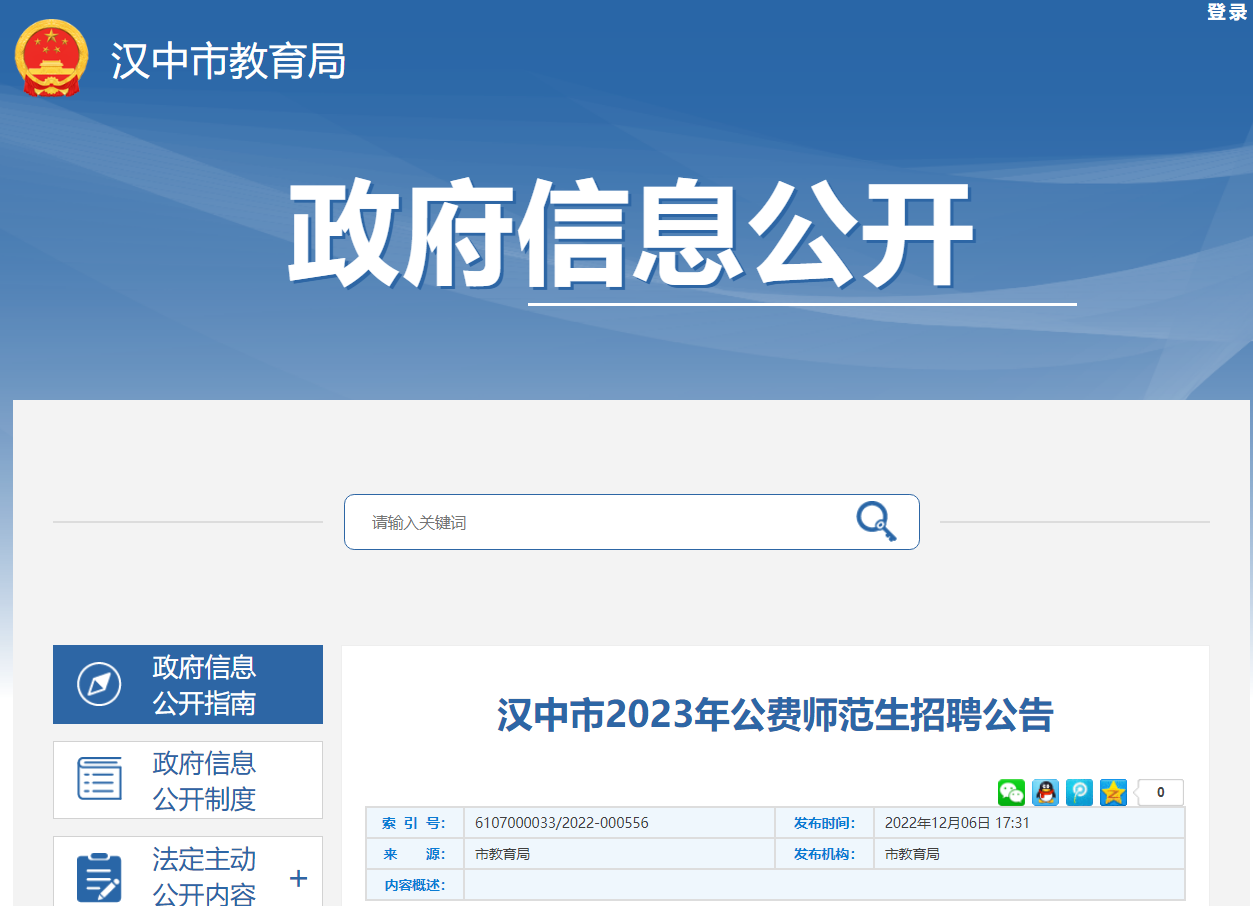Screen dimensions: 1253x906
Task: Click the national emblem logo
Action: [x=51, y=58]
